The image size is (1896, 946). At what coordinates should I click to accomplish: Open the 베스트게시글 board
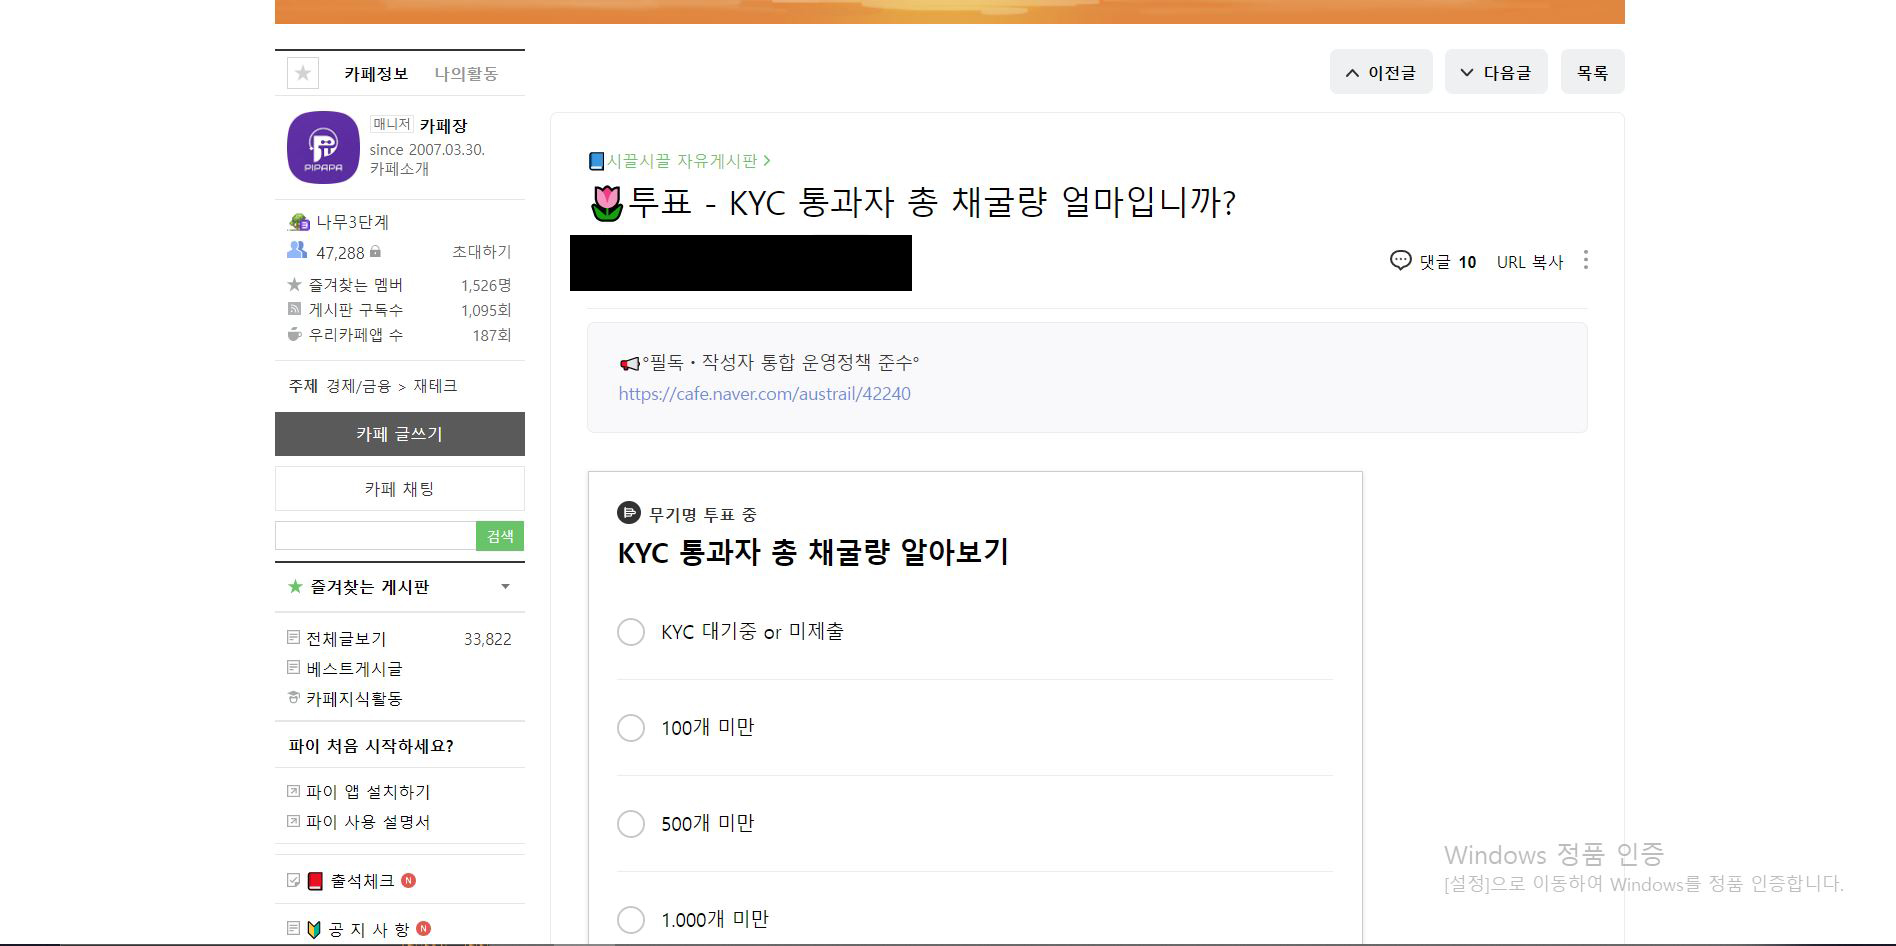click(x=354, y=668)
